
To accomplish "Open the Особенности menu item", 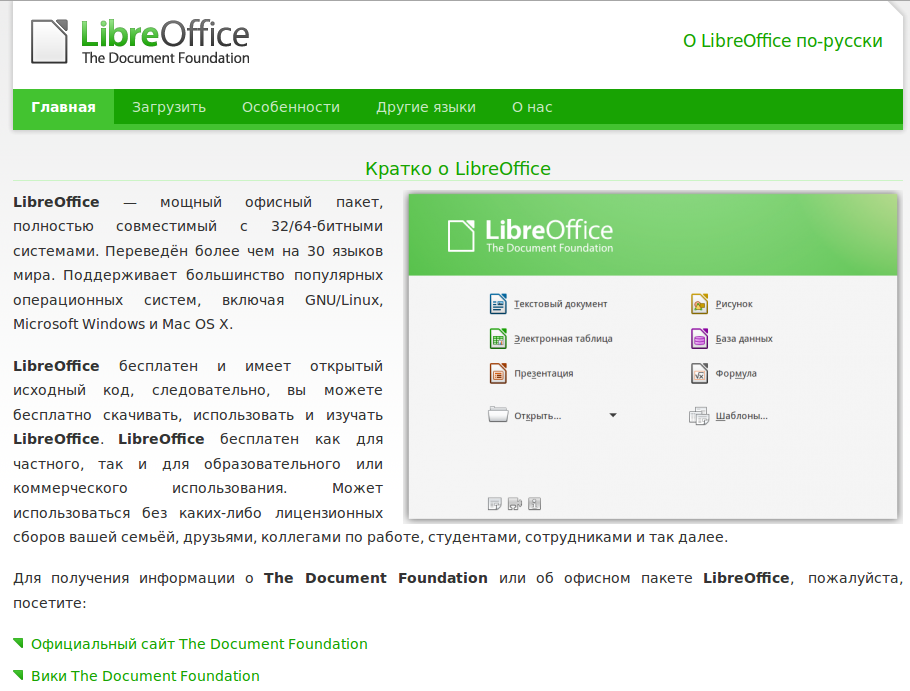I will click(x=291, y=108).
